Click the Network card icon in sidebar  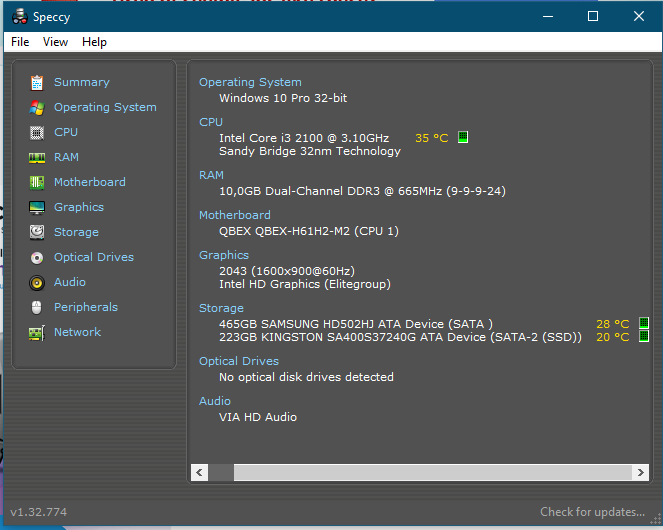pos(37,333)
